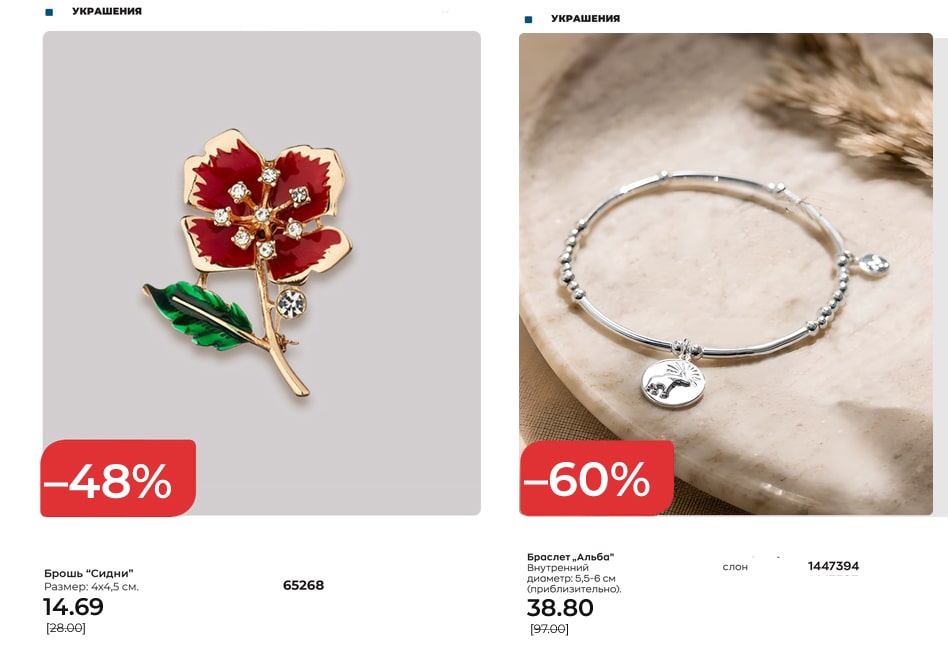Select product code 65268
This screenshot has height=656, width=948.
[x=304, y=585]
